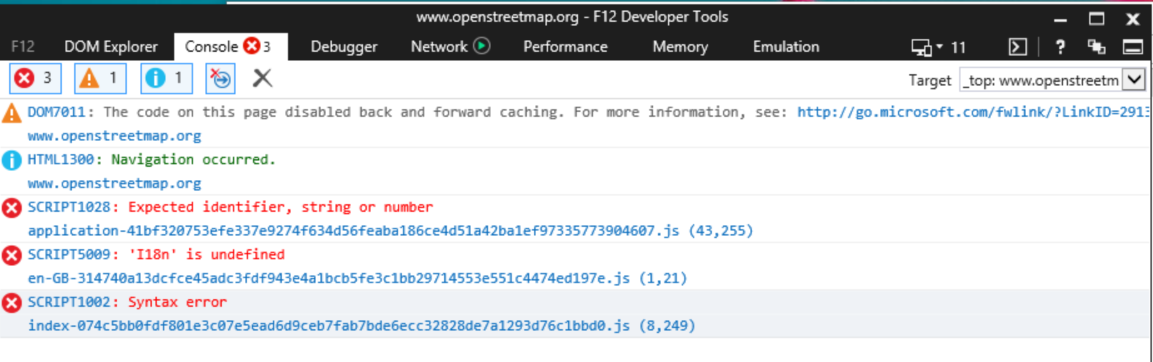
Task: Click the clear on navigate icon
Action: [x=221, y=79]
